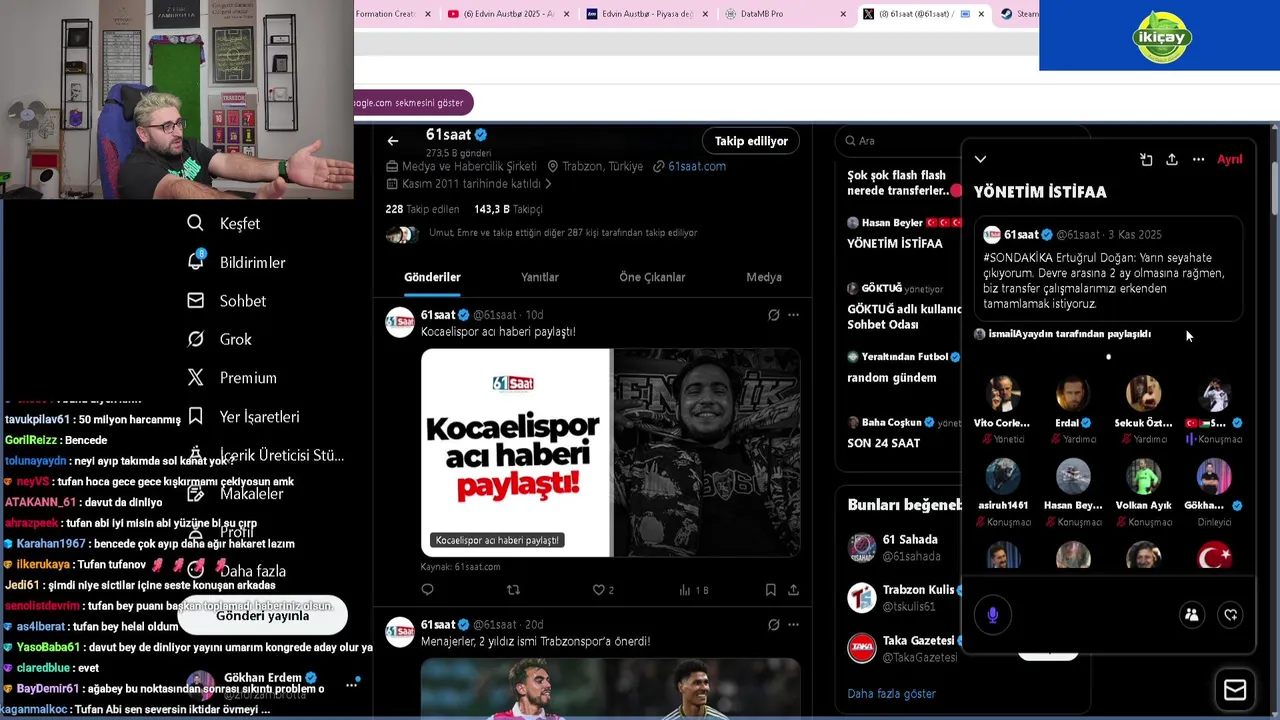Image resolution: width=1280 pixels, height=720 pixels.
Task: Open more options on Menajerler post
Action: tap(794, 625)
